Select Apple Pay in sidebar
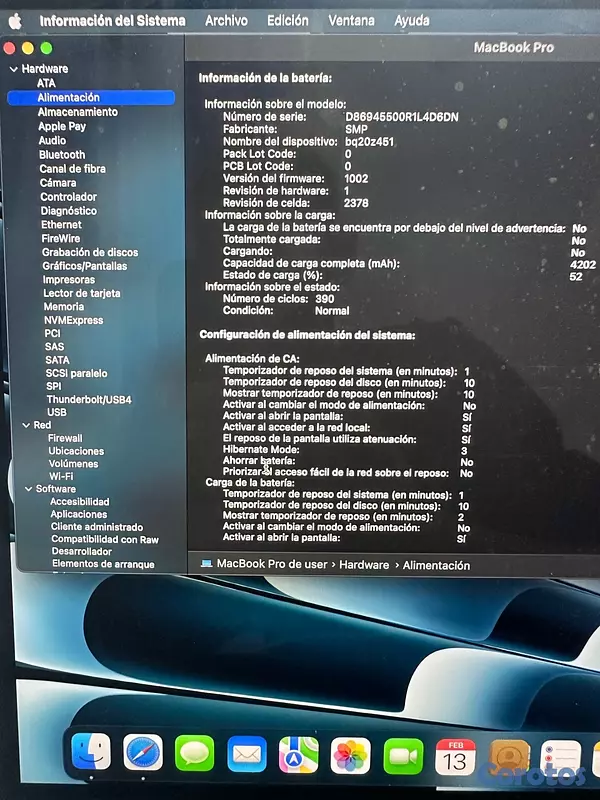Viewport: 600px width, 800px height. tap(62, 126)
